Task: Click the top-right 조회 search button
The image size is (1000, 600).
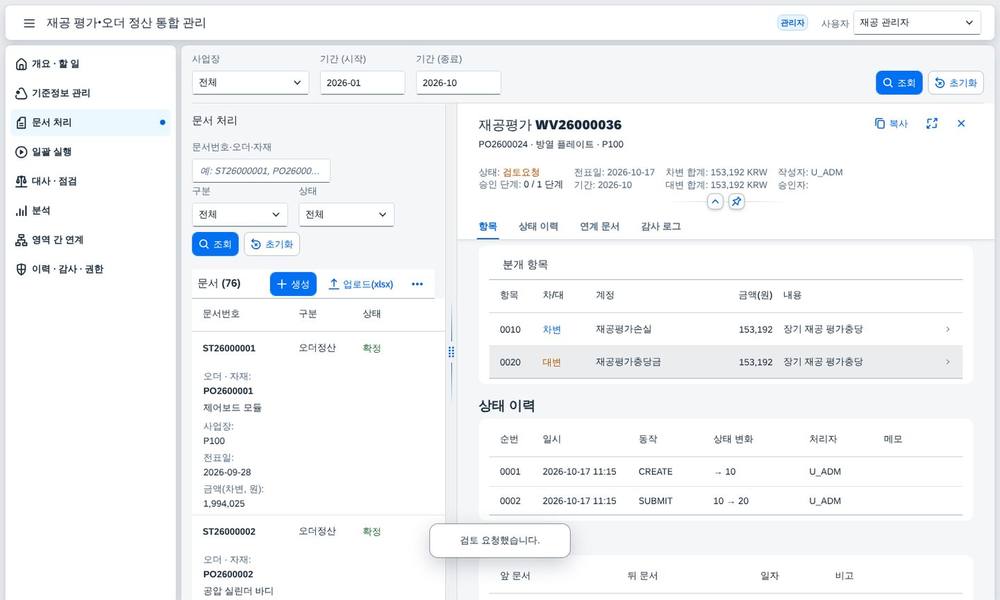Action: click(899, 83)
